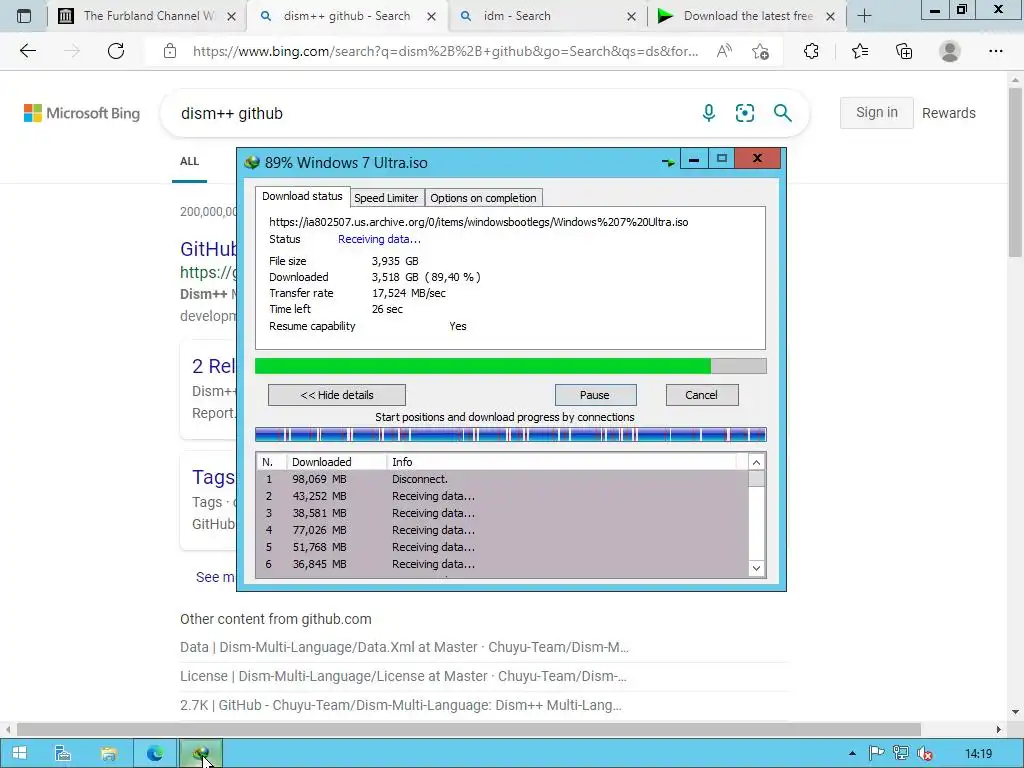Viewport: 1024px width, 768px height.
Task: Select connection row 1 Disconnect
Action: 502,479
